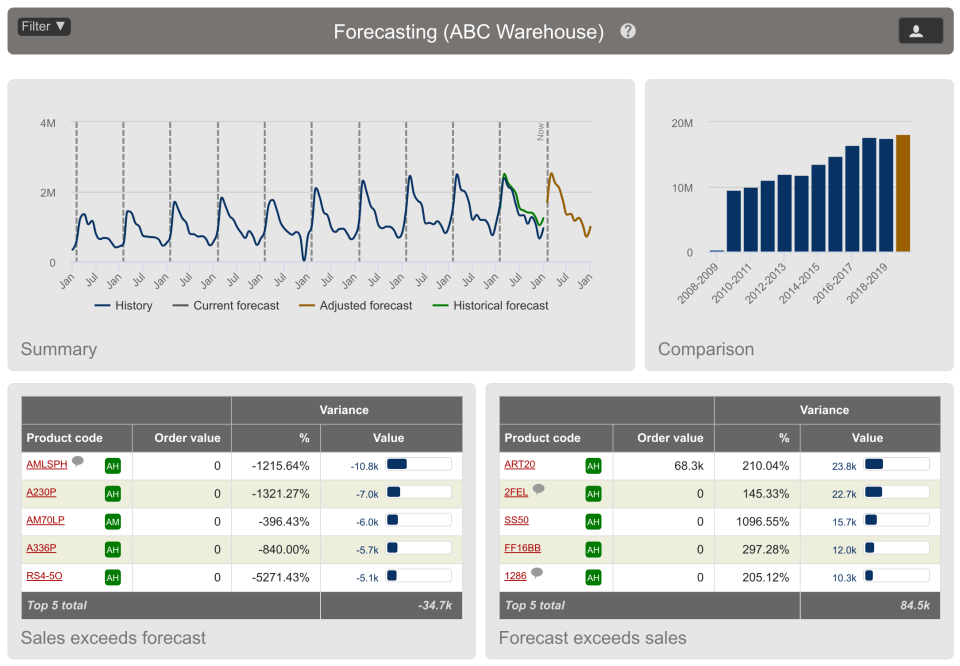Click the Now marker on summary chart
Image resolution: width=960 pixels, height=666 pixels.
pyautogui.click(x=541, y=131)
